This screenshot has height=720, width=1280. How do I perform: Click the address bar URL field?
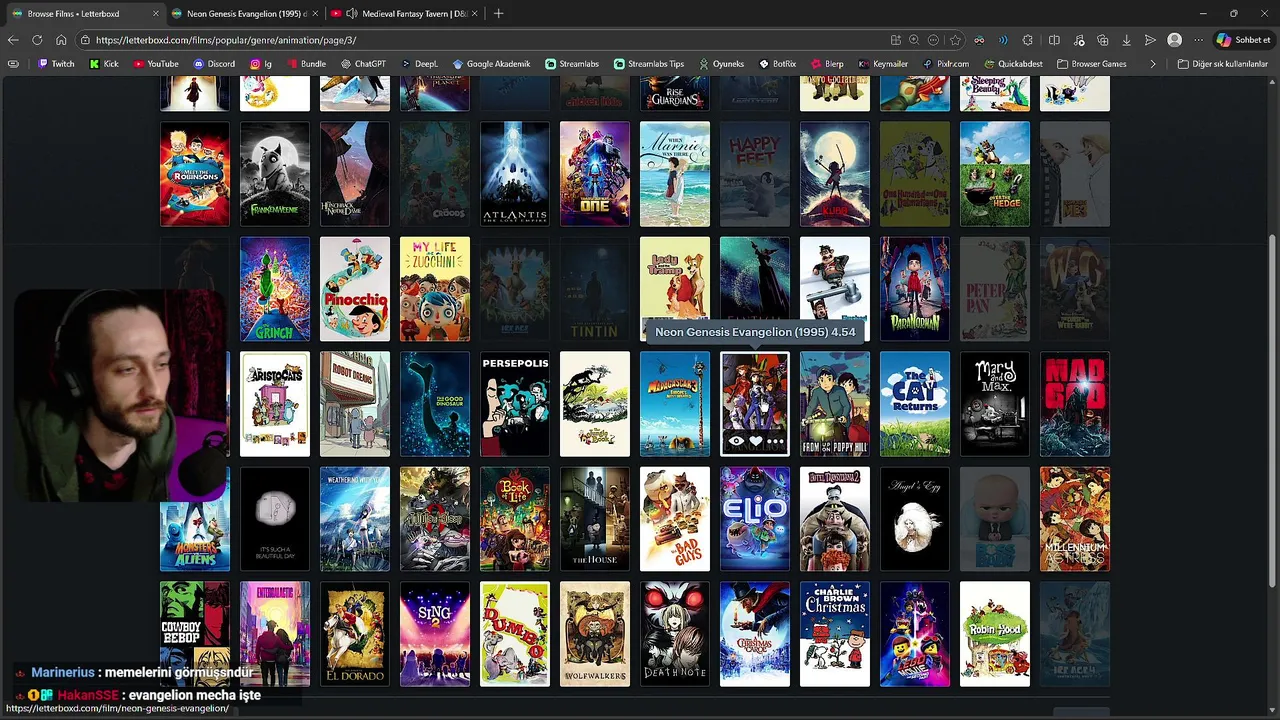(x=480, y=40)
